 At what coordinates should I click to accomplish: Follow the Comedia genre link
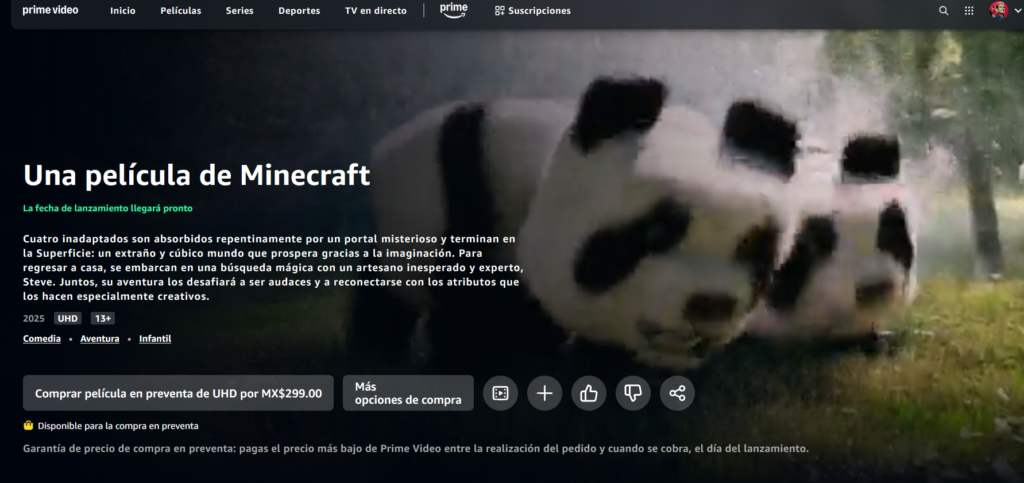pos(42,339)
